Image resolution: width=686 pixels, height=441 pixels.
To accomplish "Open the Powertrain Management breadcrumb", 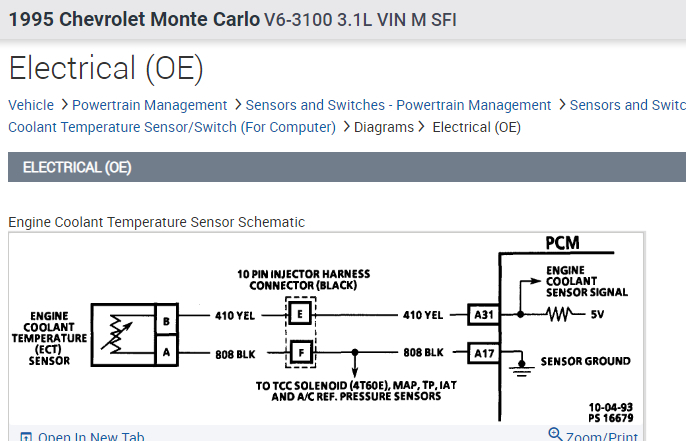I will (x=150, y=105).
